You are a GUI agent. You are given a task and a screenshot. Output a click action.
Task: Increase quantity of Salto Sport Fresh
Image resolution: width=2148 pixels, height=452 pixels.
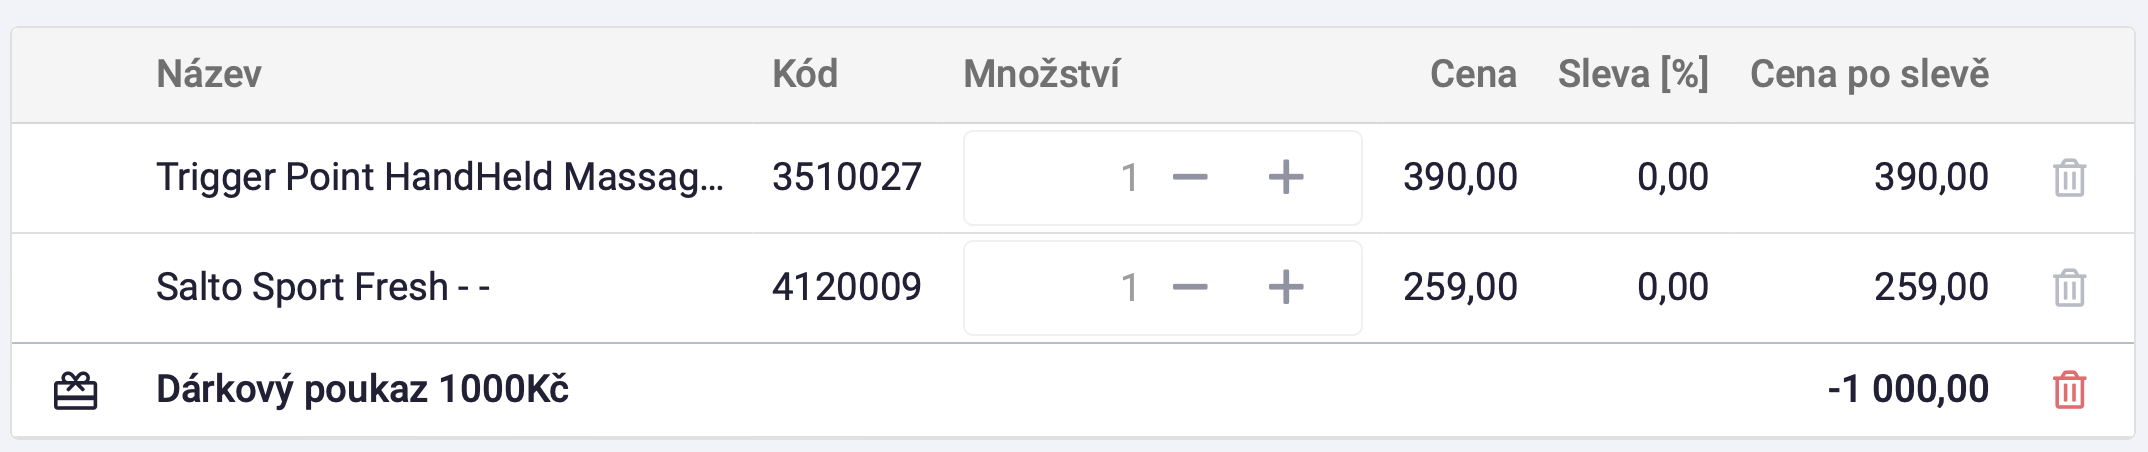point(1286,288)
